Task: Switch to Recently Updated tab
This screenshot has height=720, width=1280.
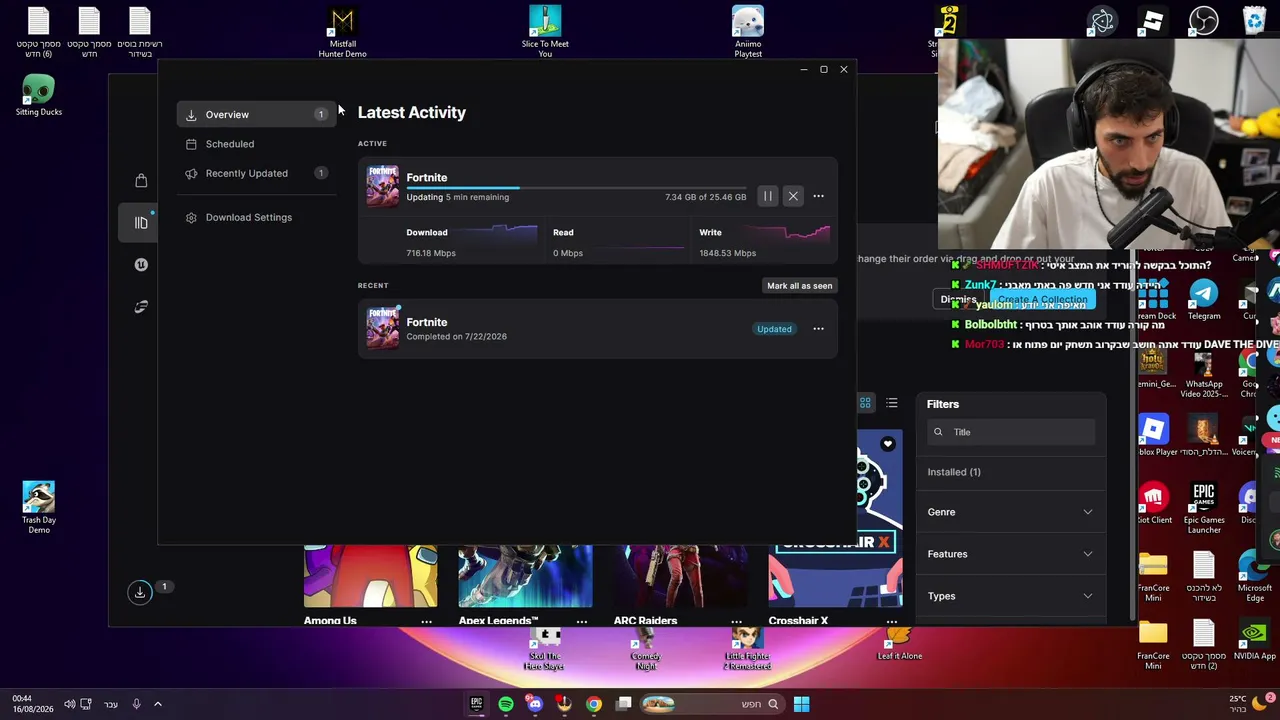Action: point(255,173)
